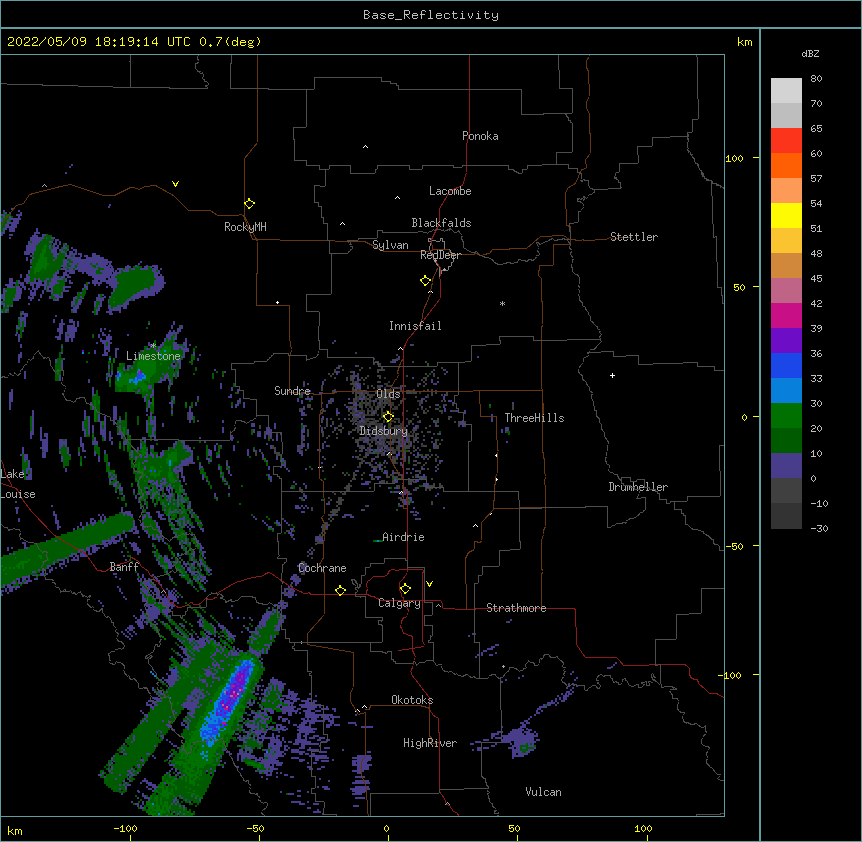Click the Banff map label
The height and width of the screenshot is (842, 862).
pos(124,567)
